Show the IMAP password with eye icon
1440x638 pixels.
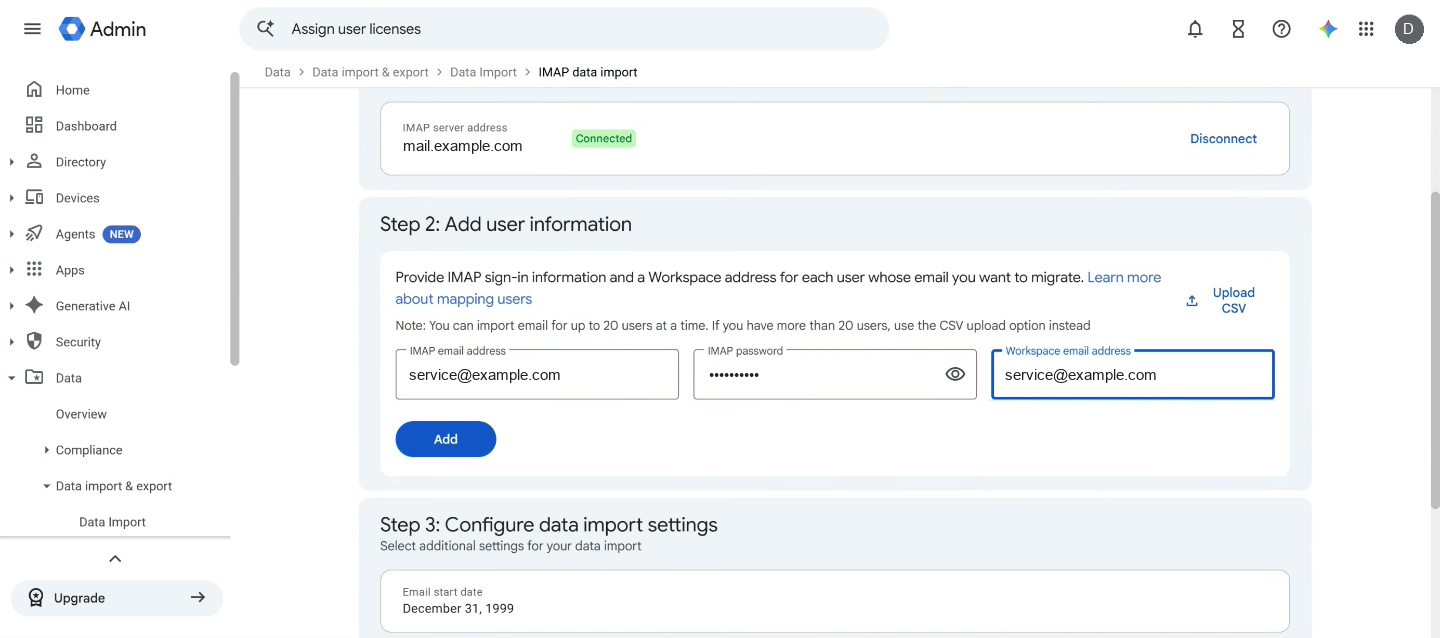tap(955, 374)
